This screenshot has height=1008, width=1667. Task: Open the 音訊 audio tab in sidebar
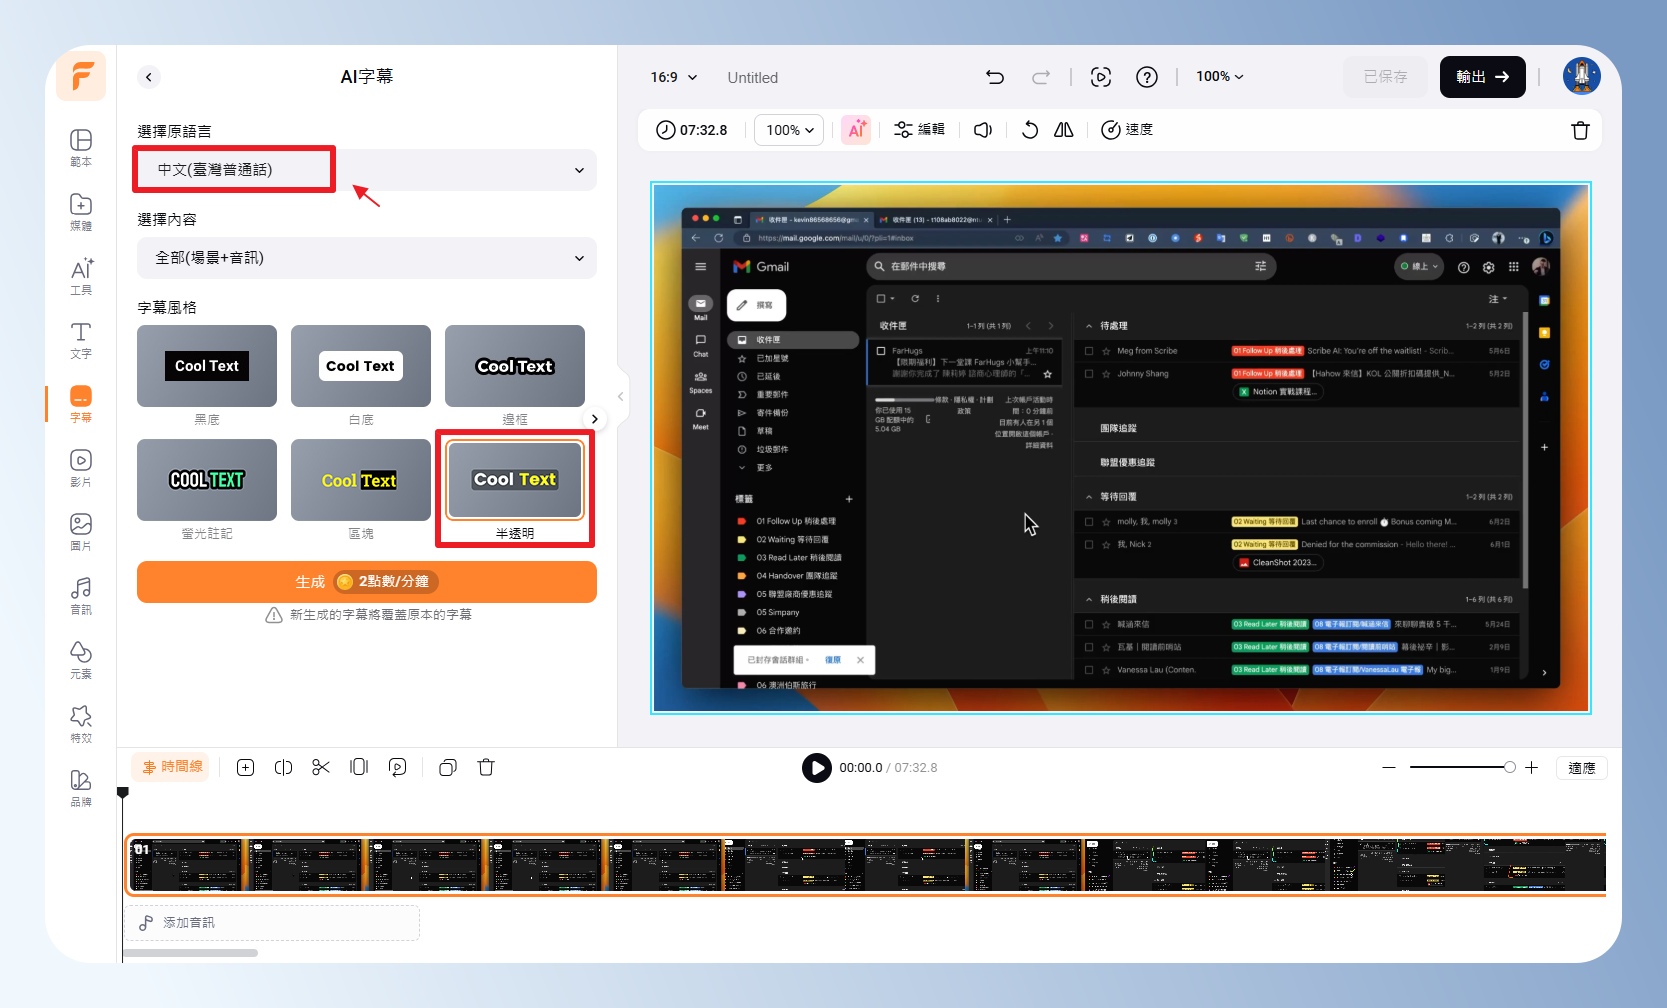[x=81, y=595]
